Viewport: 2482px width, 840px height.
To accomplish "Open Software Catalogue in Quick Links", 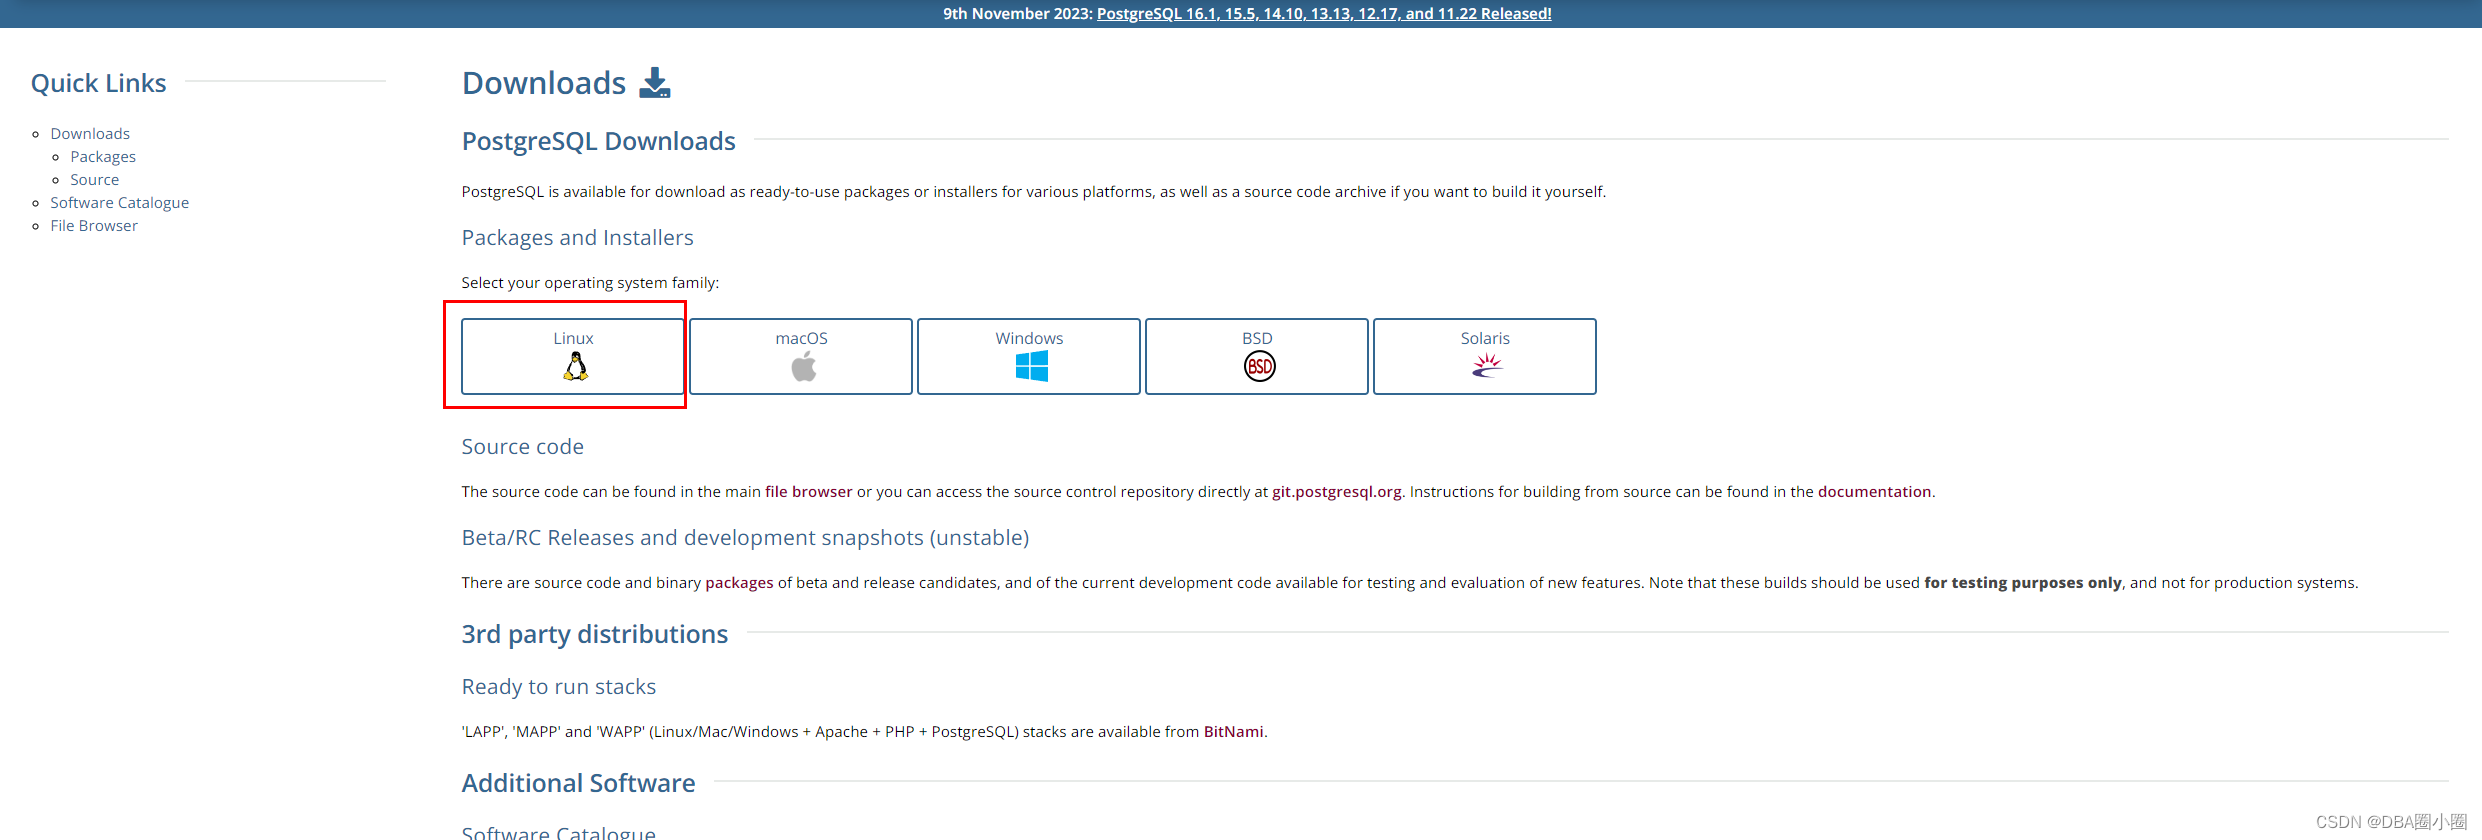I will 120,202.
